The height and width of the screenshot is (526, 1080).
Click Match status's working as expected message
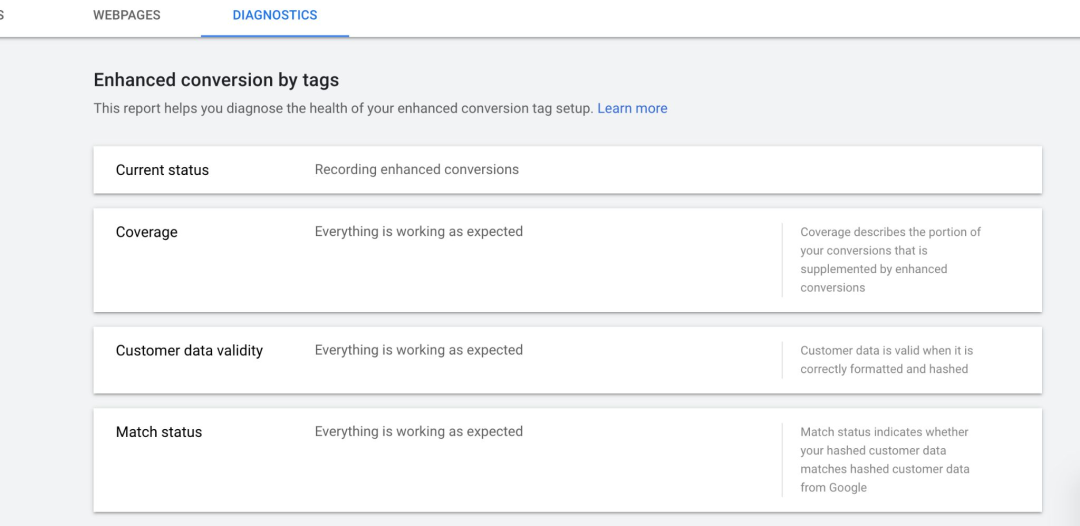coord(419,432)
